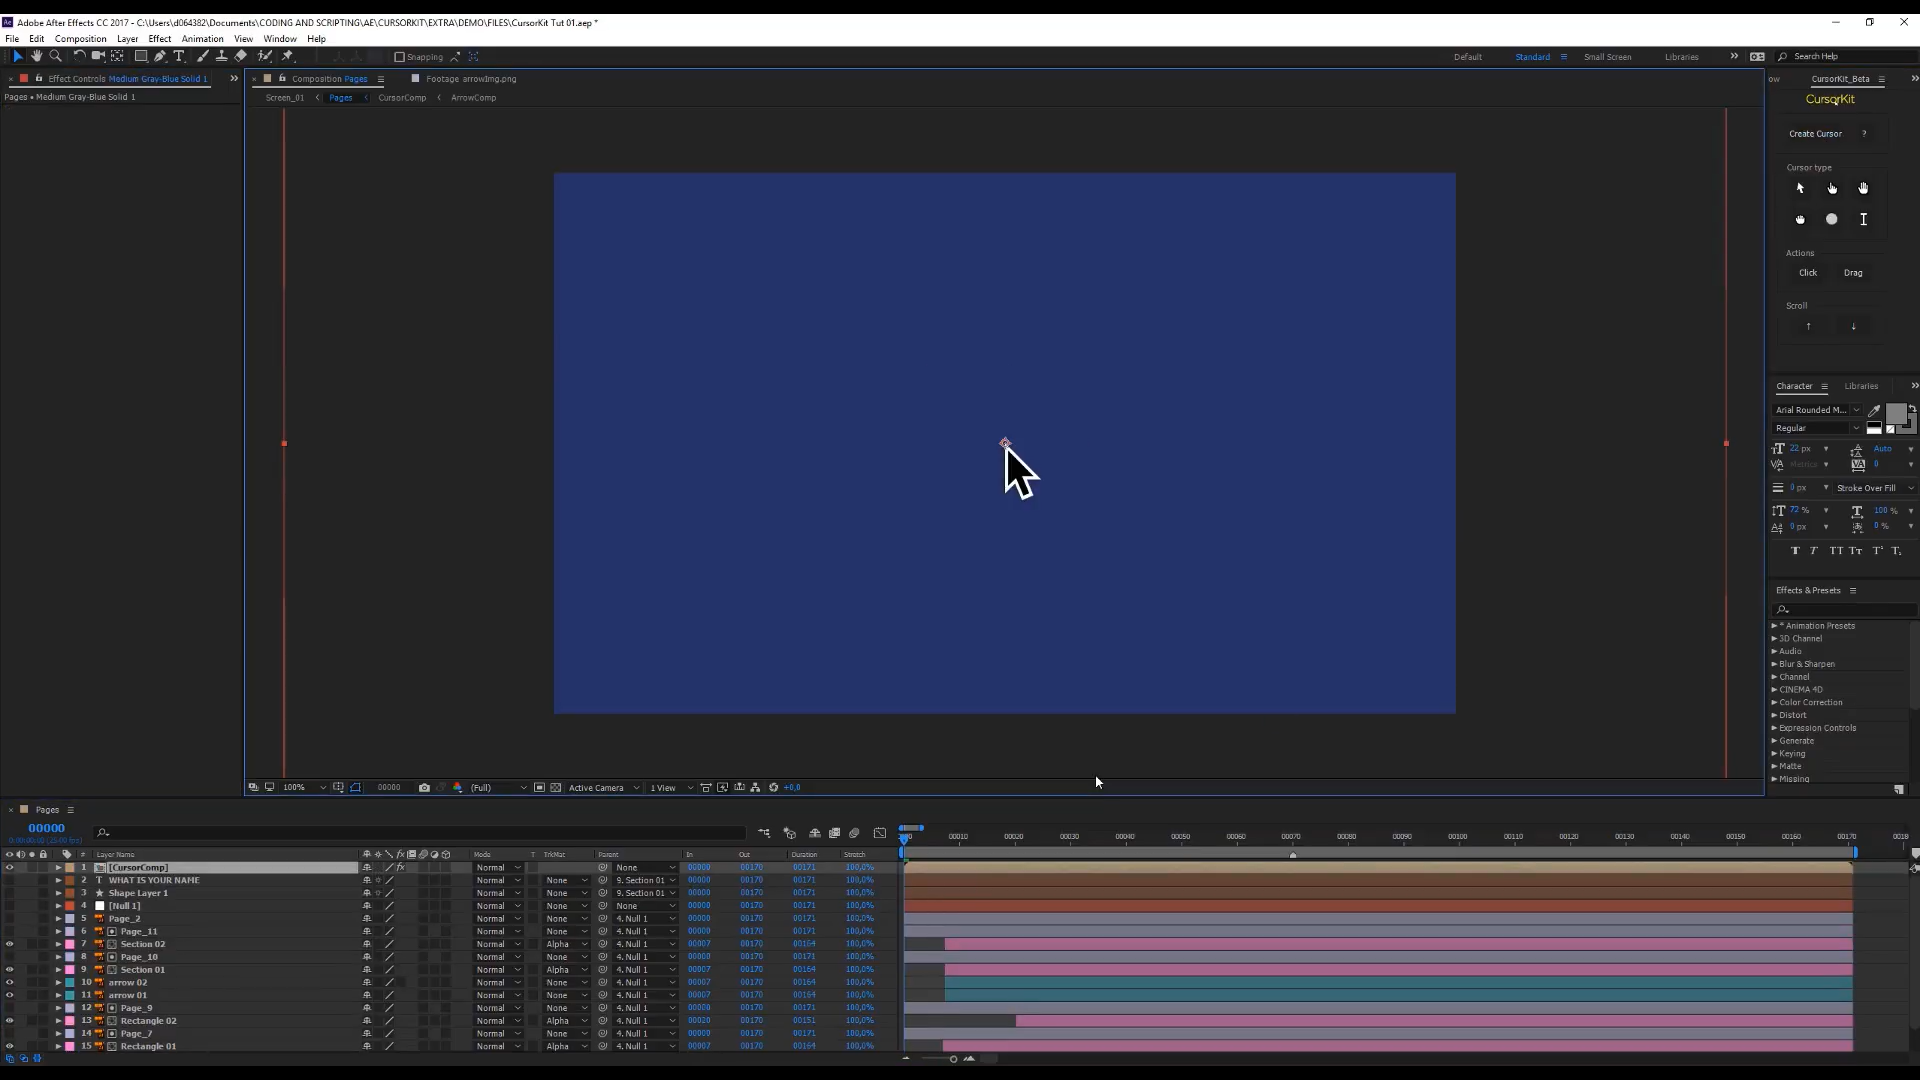Viewport: 1920px width, 1080px height.
Task: Toggle visibility of Rectangle 02 layer
Action: pyautogui.click(x=9, y=1021)
